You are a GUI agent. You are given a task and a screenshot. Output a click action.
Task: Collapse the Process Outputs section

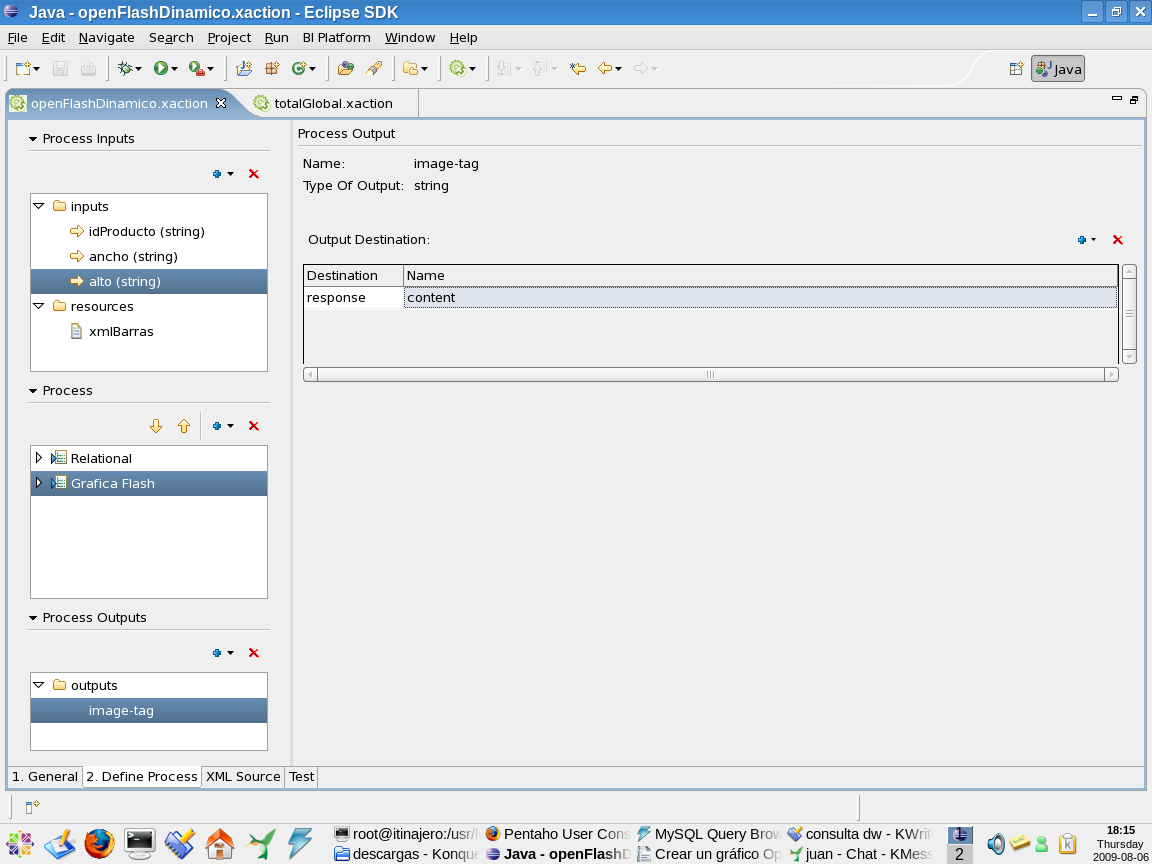[x=33, y=618]
